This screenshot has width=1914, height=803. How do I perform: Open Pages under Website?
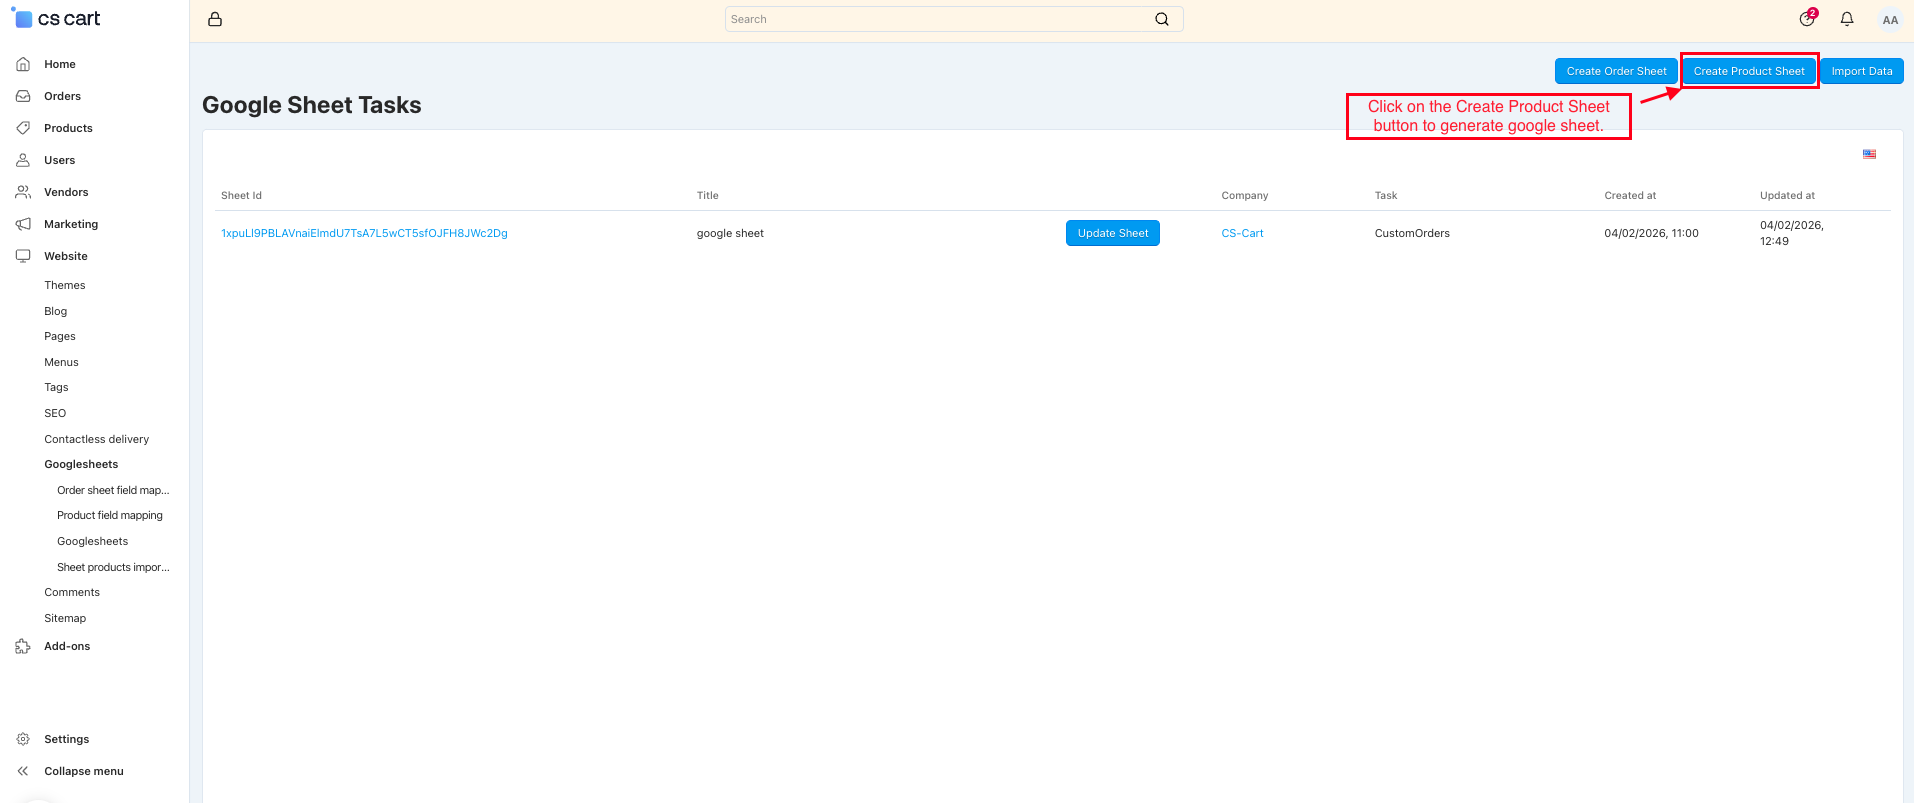tap(60, 336)
